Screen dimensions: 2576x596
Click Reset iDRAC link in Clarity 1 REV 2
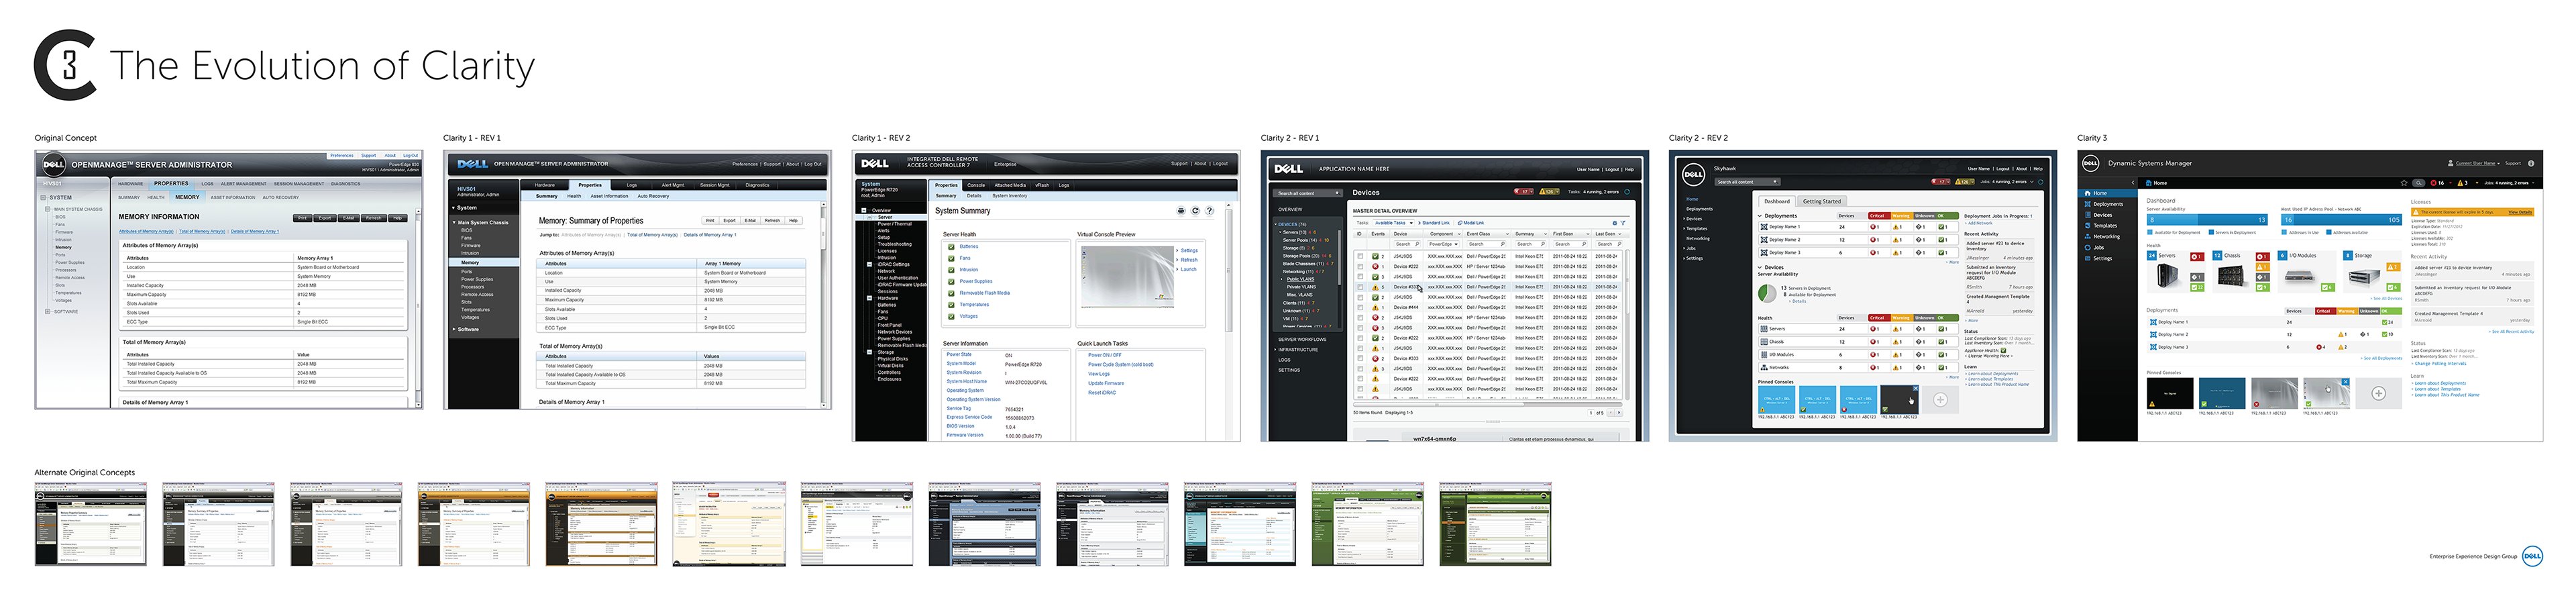tap(1102, 393)
